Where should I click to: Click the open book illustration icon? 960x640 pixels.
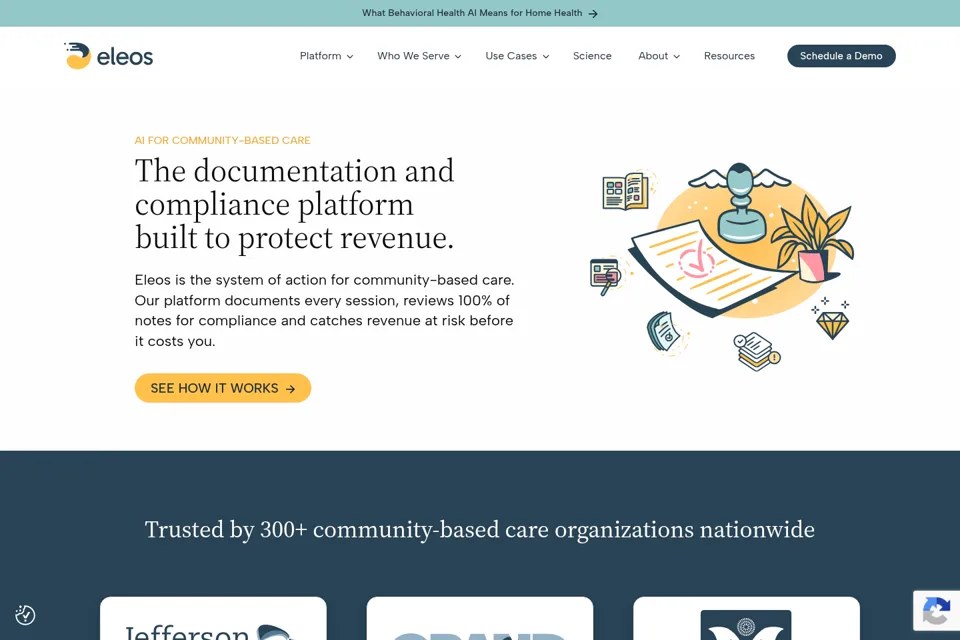pos(626,191)
